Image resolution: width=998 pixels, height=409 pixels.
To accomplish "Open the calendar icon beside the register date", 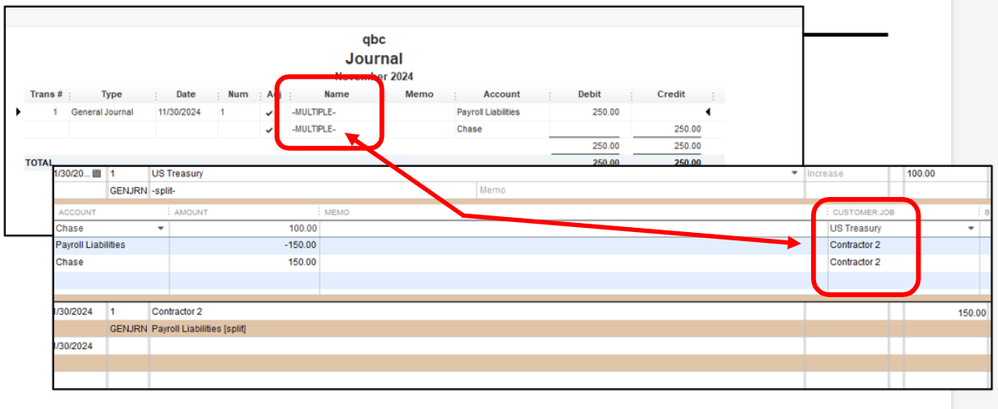I will [97, 173].
